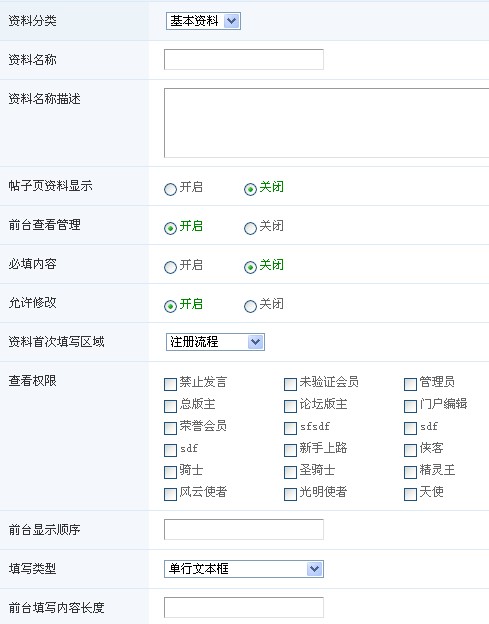Viewport: 489px width, 624px height.
Task: Click the 前台填写内容长度 input field
Action: (x=244, y=607)
